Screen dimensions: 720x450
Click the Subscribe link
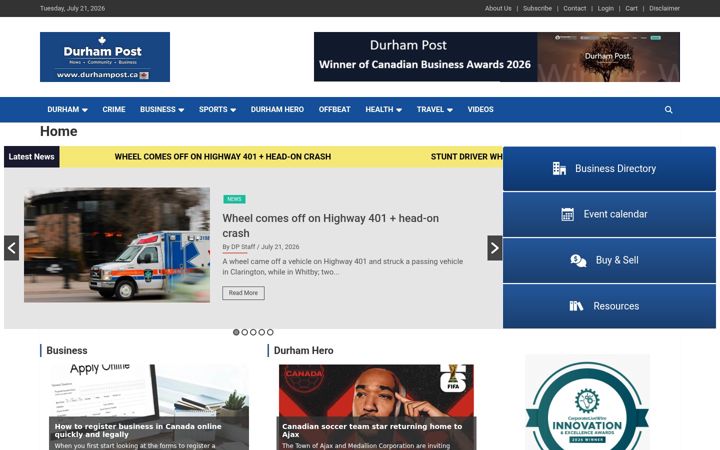point(537,8)
